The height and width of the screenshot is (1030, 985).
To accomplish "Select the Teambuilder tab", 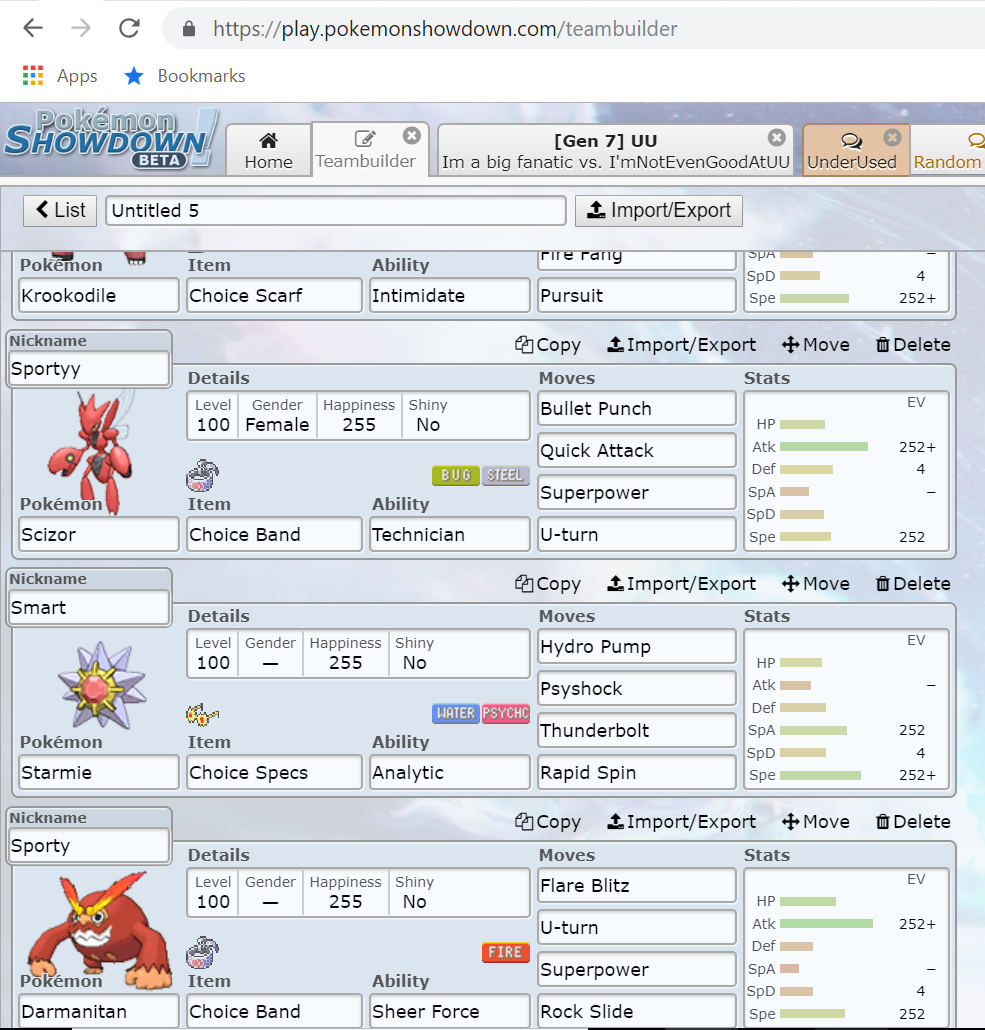I will [365, 150].
